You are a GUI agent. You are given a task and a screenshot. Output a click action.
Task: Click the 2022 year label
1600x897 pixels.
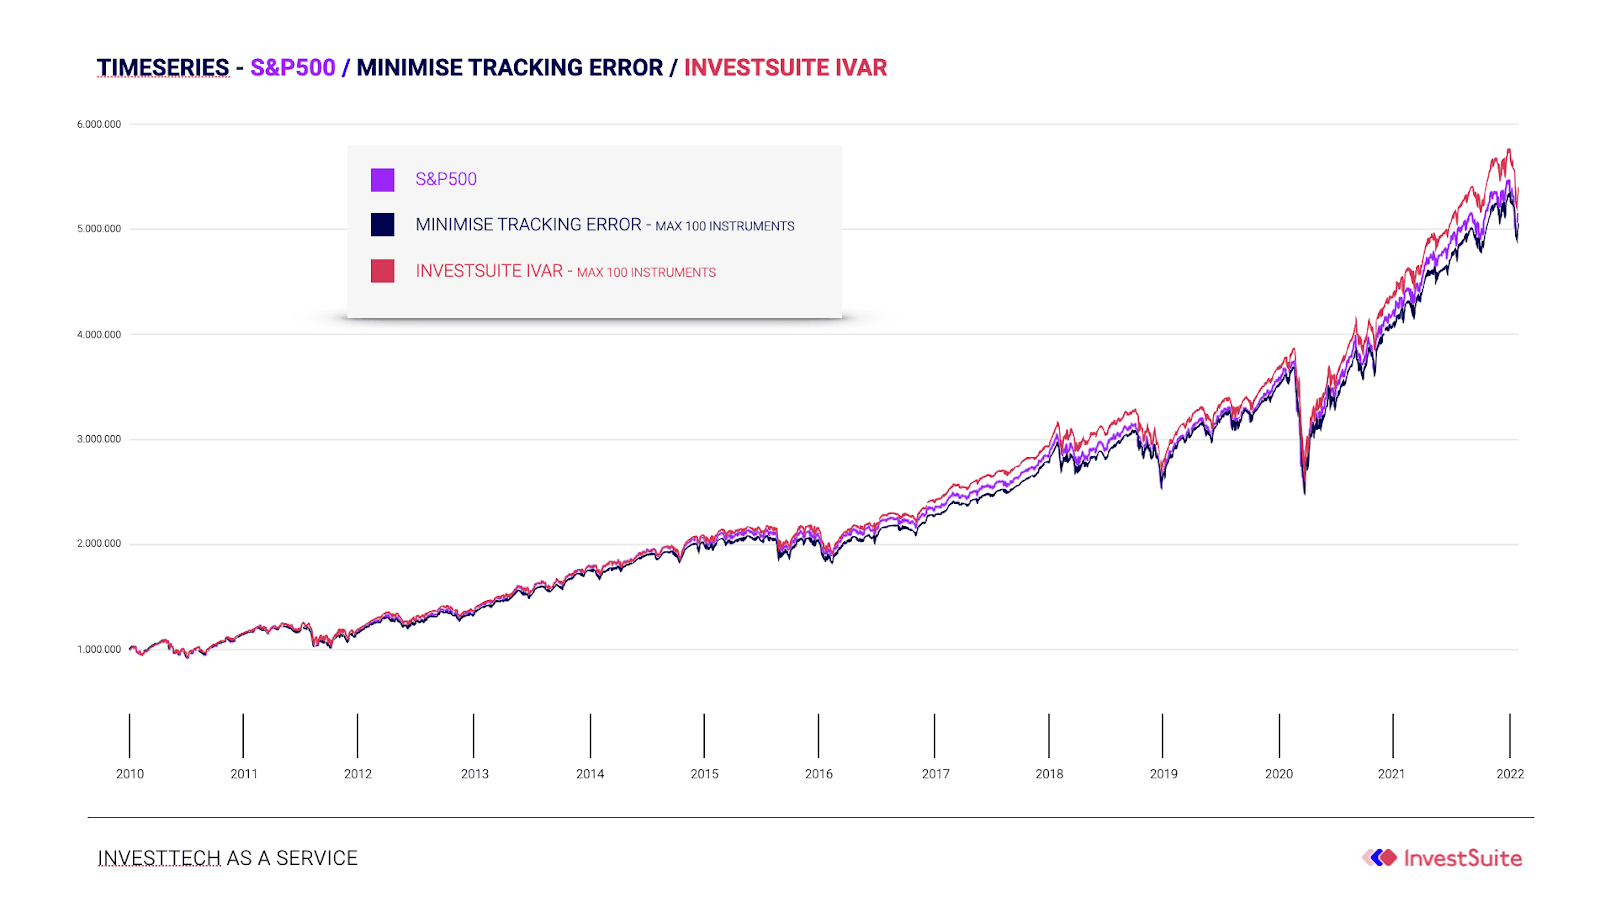[1510, 774]
